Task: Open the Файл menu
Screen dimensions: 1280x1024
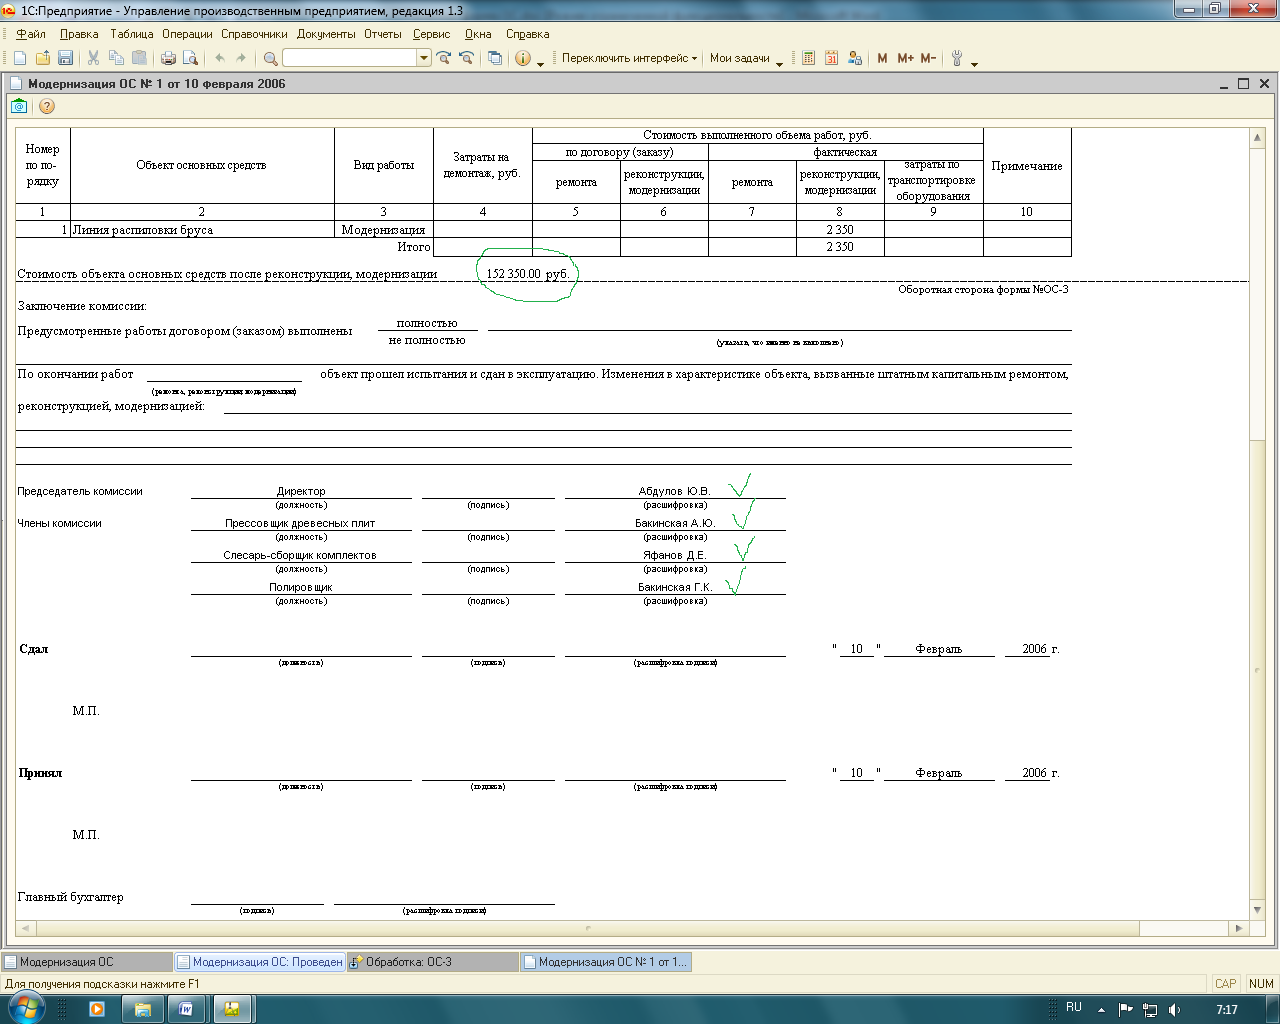Action: coord(31,34)
